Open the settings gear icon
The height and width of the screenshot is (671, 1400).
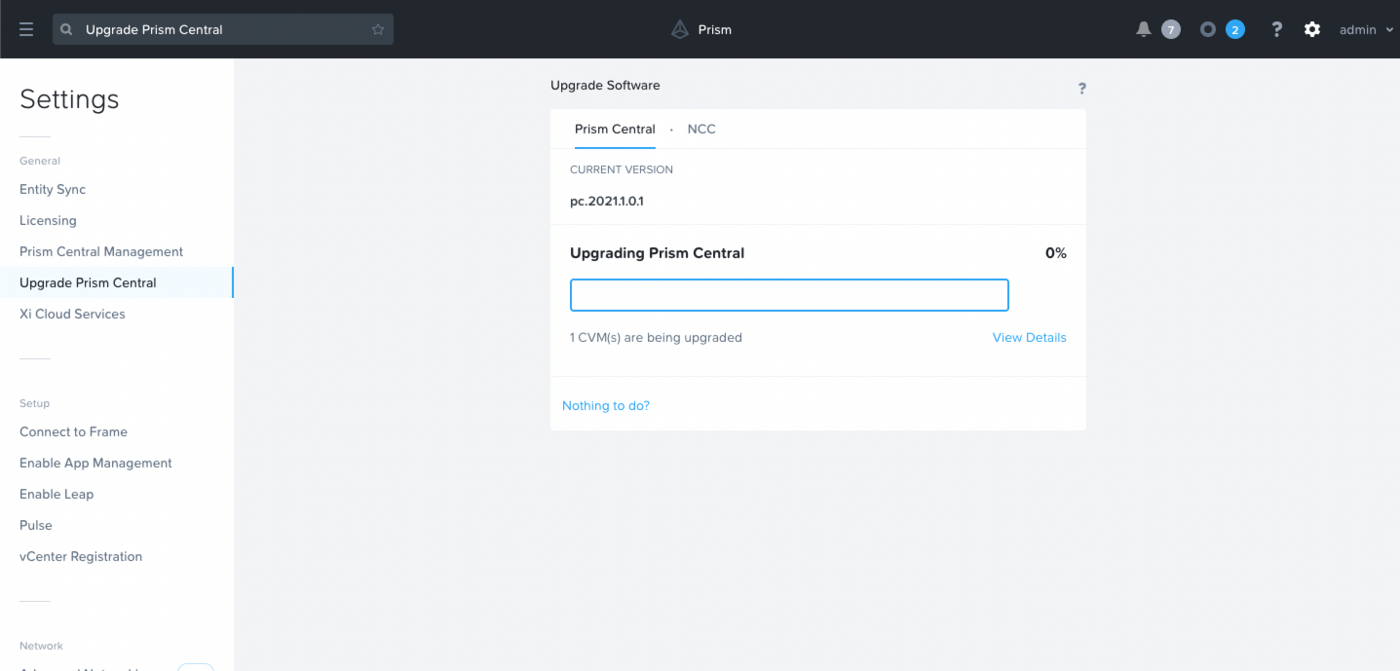[x=1312, y=30]
